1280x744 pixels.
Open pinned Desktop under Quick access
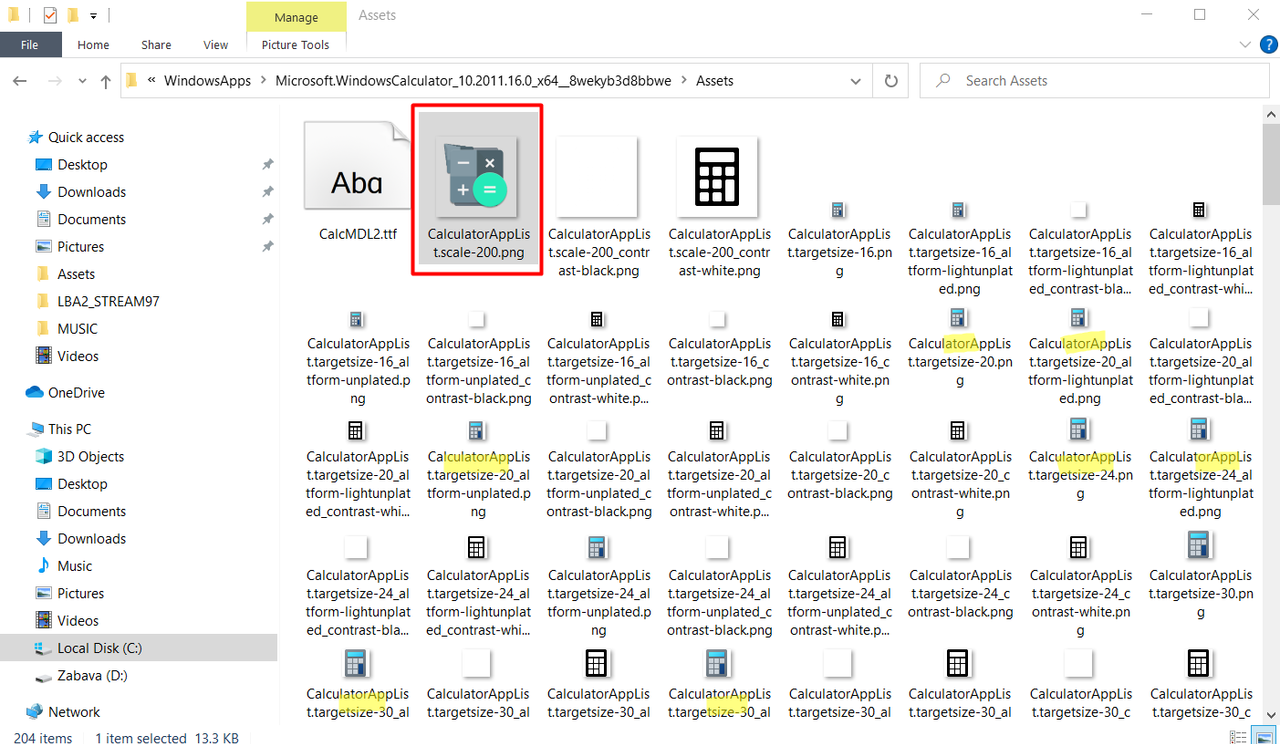82,164
